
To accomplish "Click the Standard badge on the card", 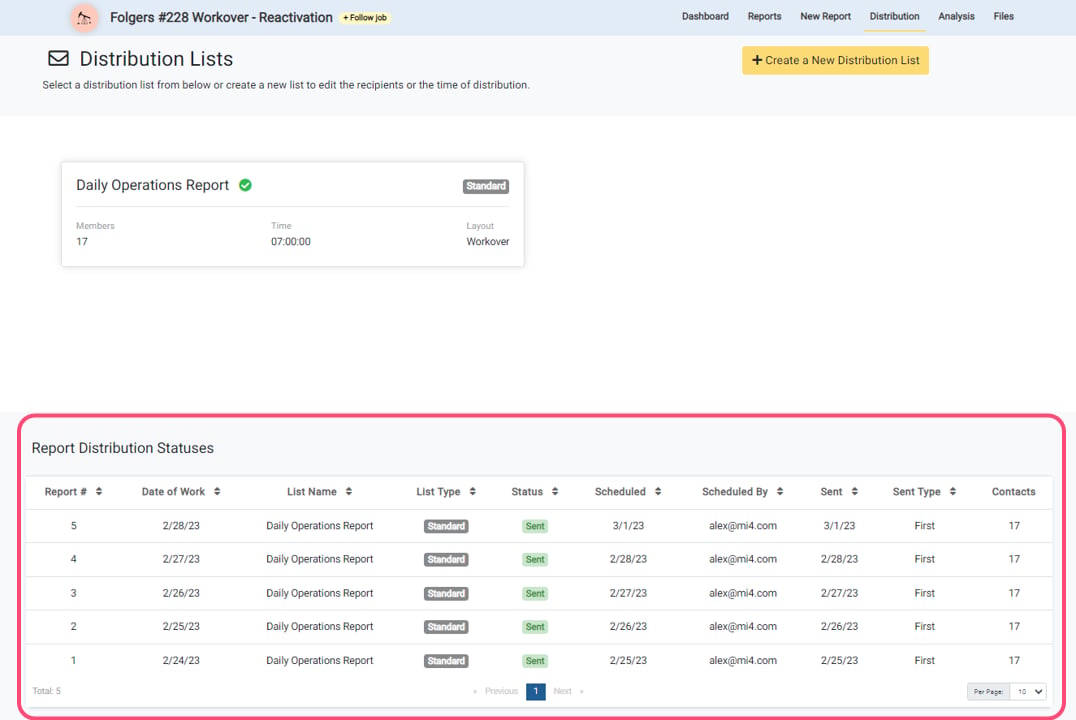I will click(x=486, y=186).
